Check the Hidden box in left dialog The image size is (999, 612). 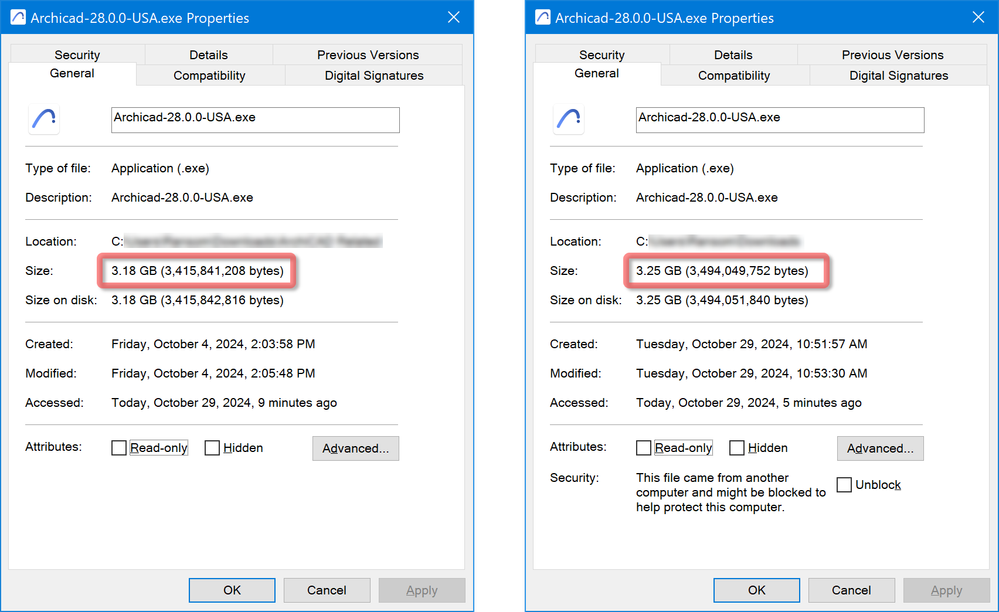pos(212,448)
